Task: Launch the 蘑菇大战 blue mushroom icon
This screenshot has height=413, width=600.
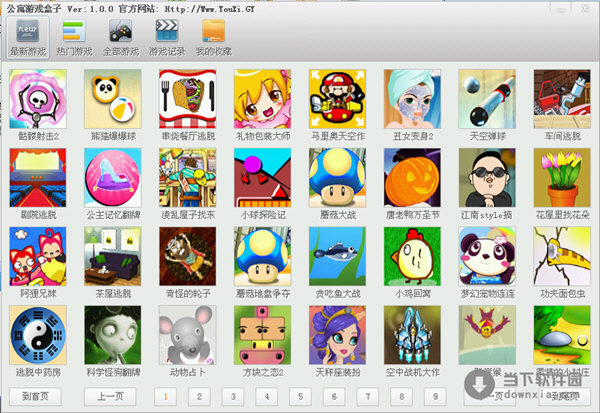Action: [x=338, y=178]
